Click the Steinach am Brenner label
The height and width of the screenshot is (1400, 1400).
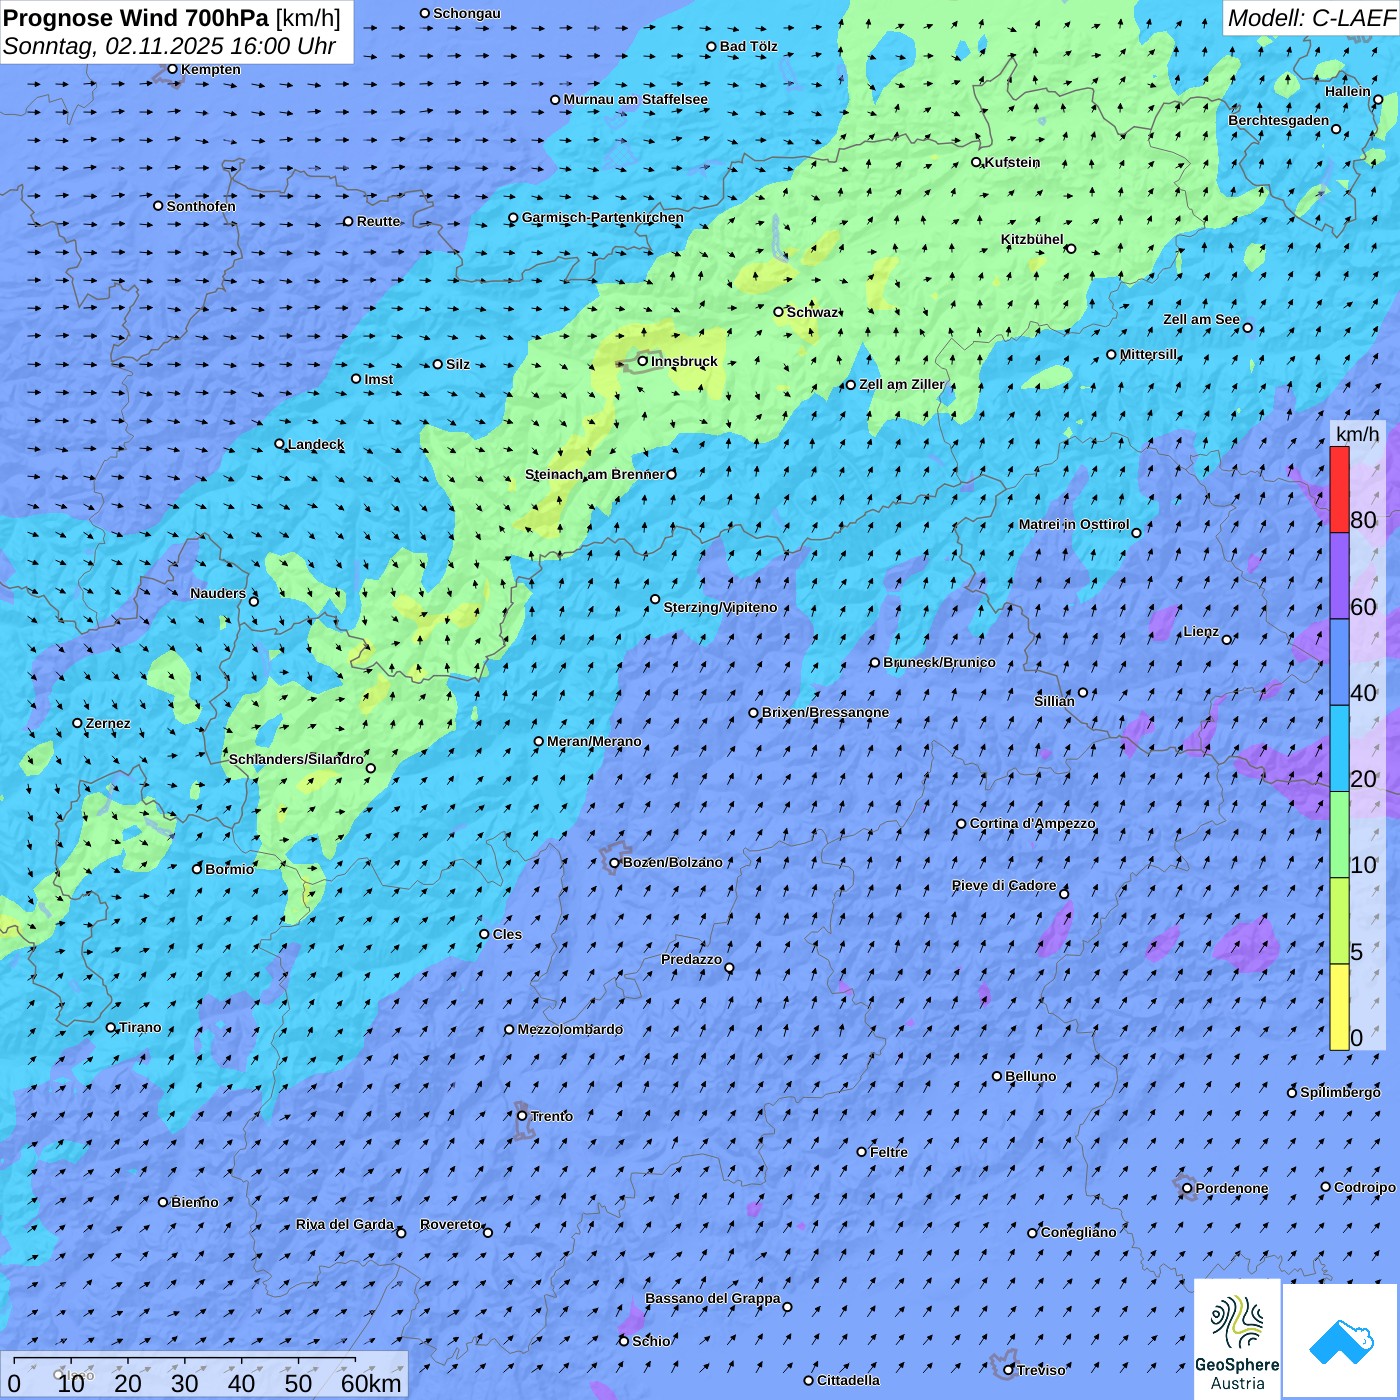pyautogui.click(x=595, y=474)
